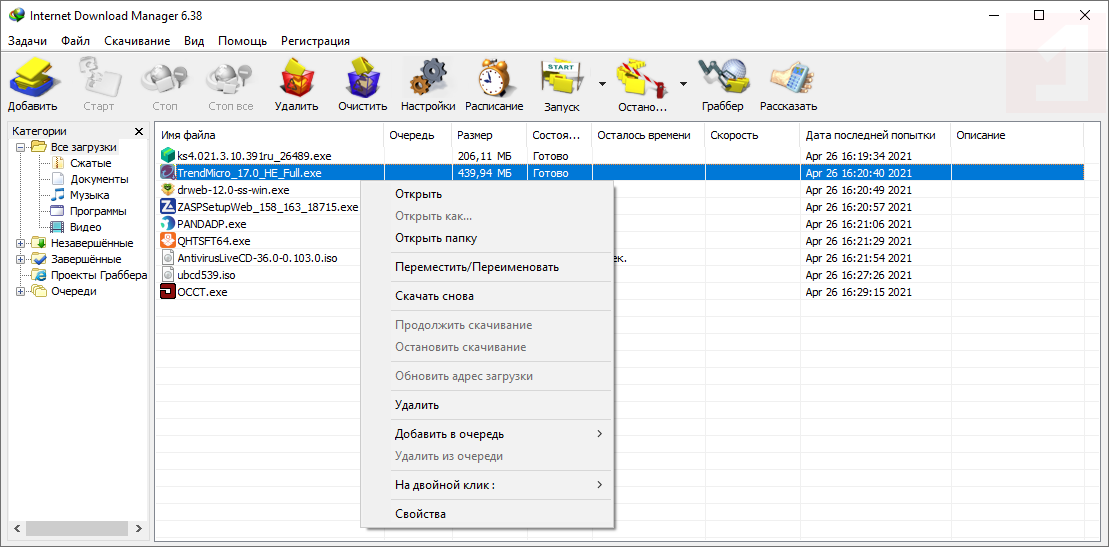Open the Файл menu
The image size is (1109, 547).
coord(76,40)
